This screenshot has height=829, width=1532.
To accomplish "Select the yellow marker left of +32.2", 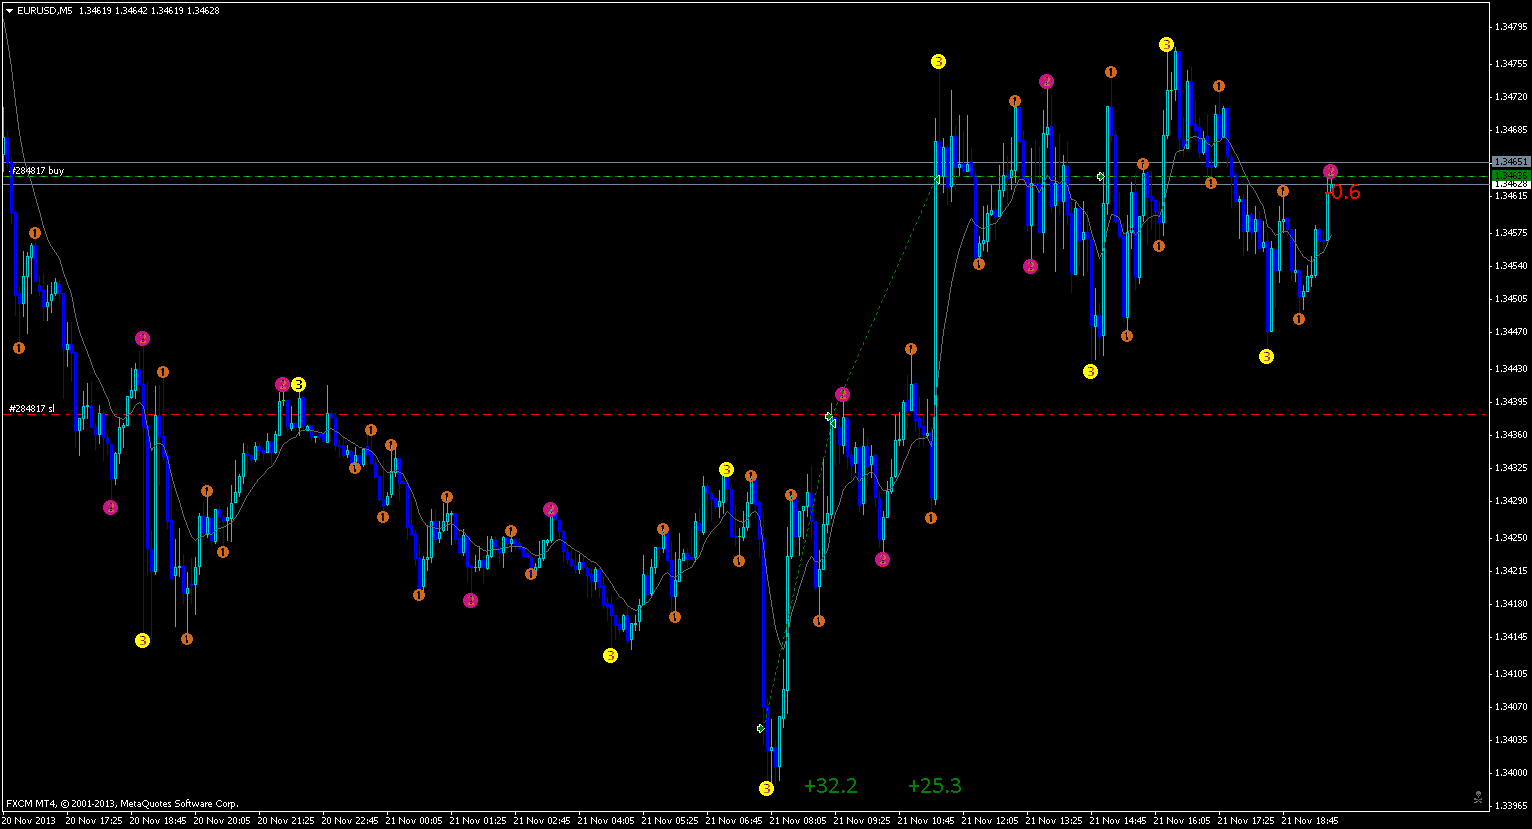I will 766,788.
